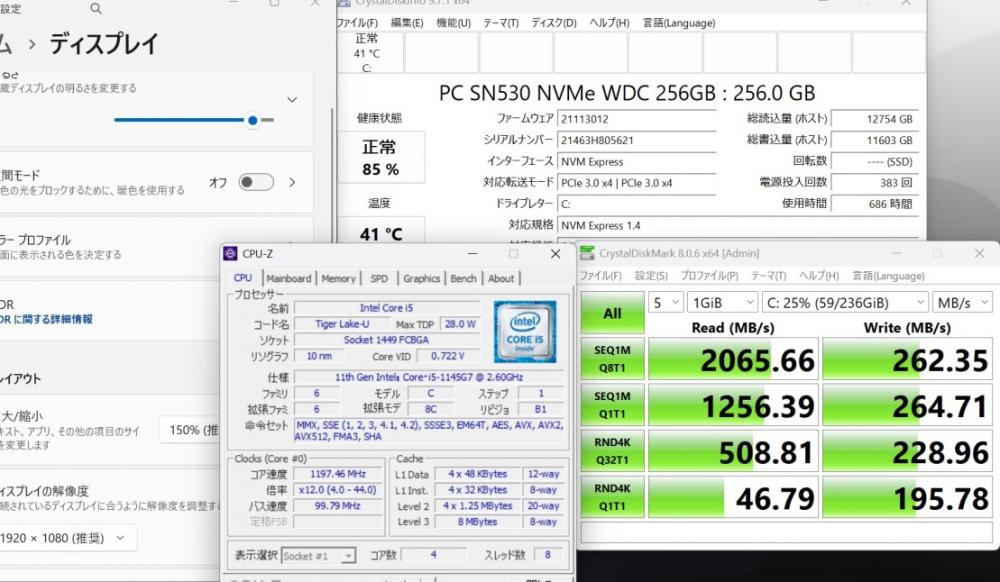
Task: Click the 41 °C temperature button
Action: click(x=381, y=231)
